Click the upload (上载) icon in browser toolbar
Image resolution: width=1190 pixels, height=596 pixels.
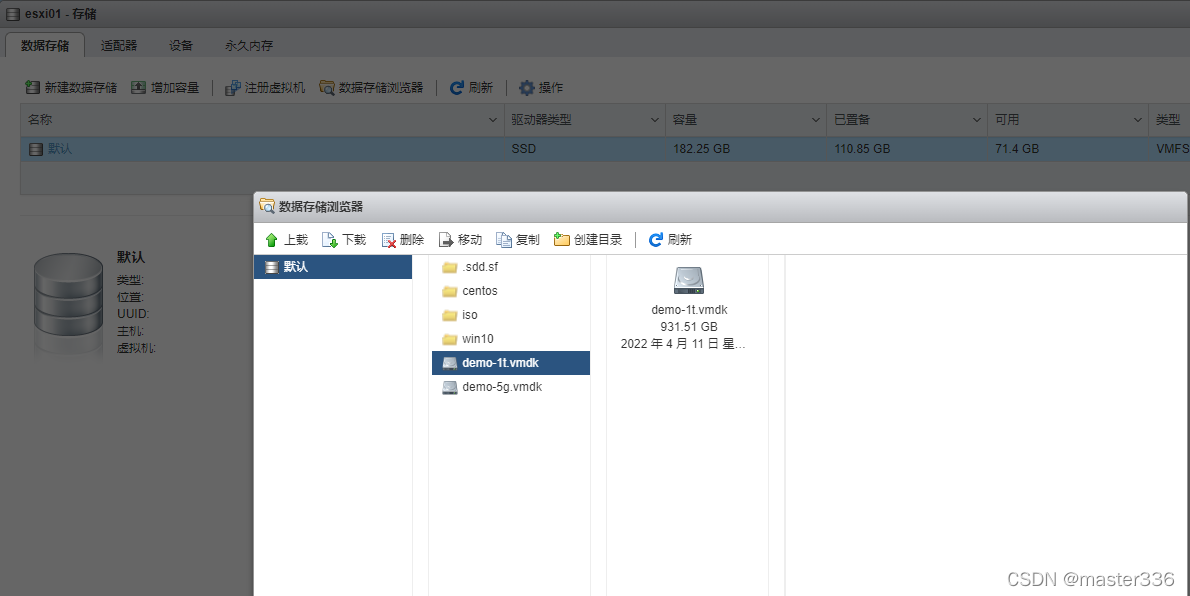tap(272, 240)
